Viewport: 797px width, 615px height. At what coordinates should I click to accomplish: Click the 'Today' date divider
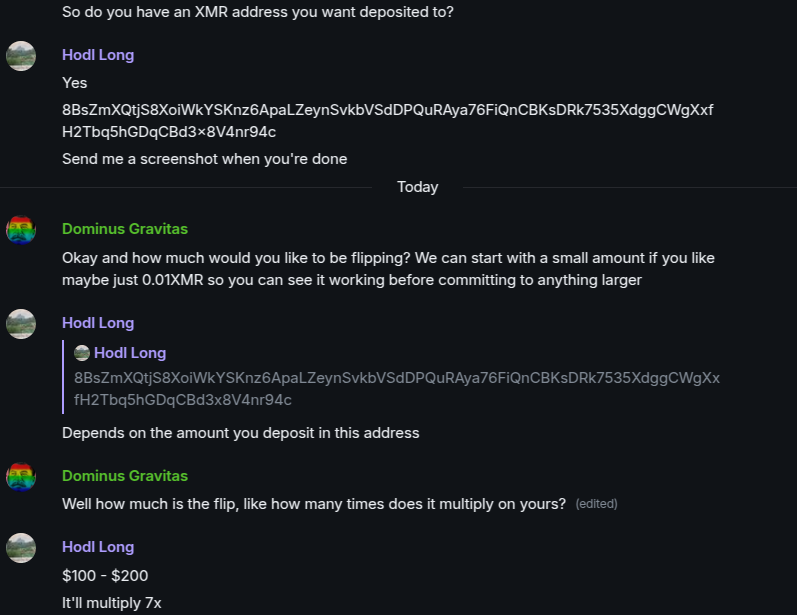[417, 187]
